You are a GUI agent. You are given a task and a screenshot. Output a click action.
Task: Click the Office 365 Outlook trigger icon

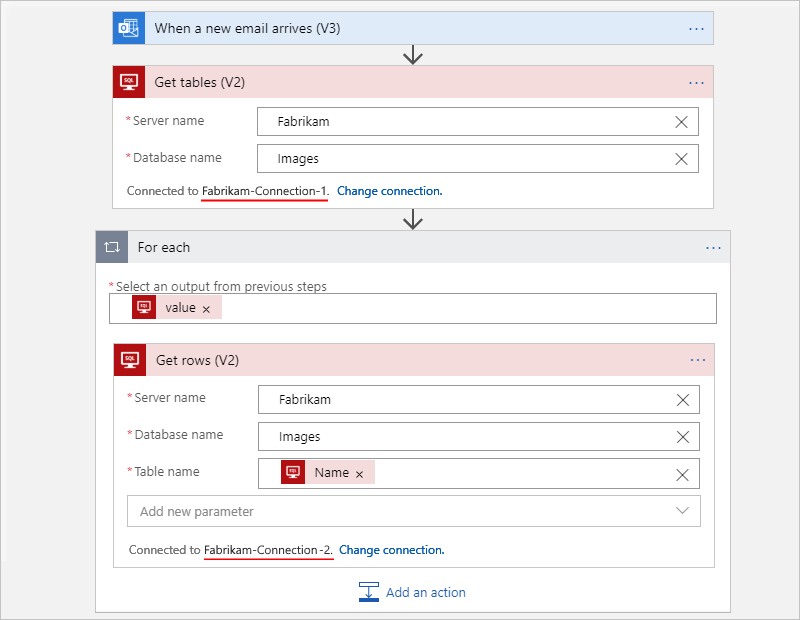point(128,27)
